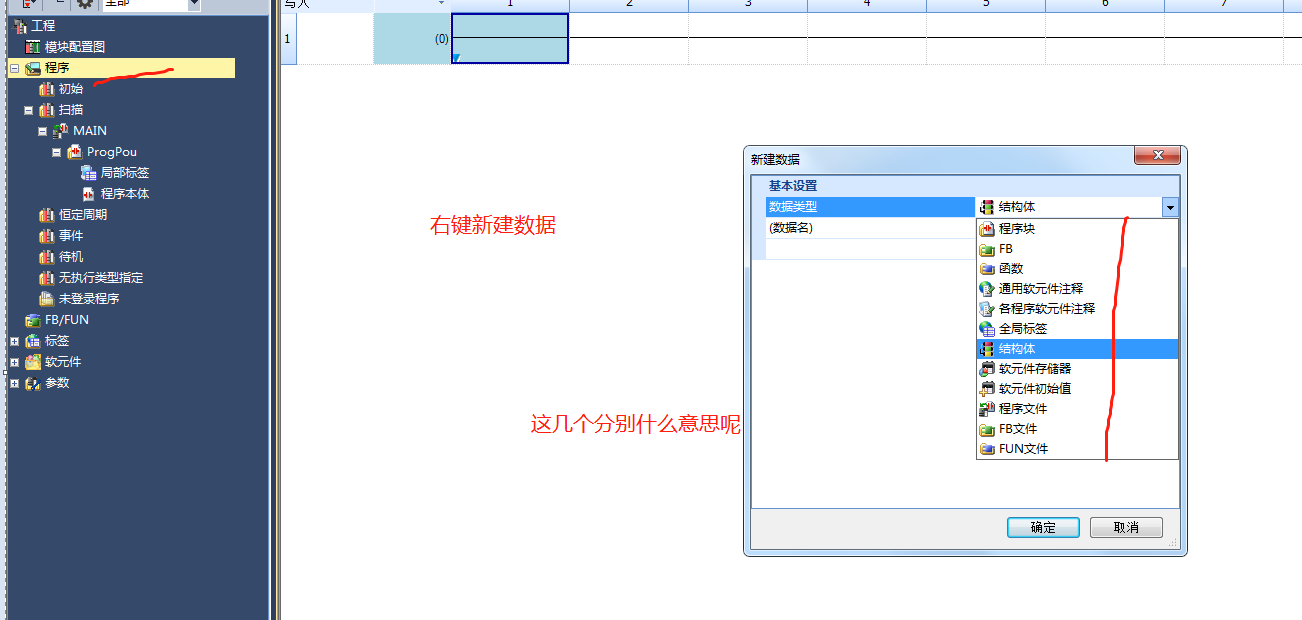Open the 数据类型 dropdown arrow
1302x620 pixels.
coord(1170,207)
